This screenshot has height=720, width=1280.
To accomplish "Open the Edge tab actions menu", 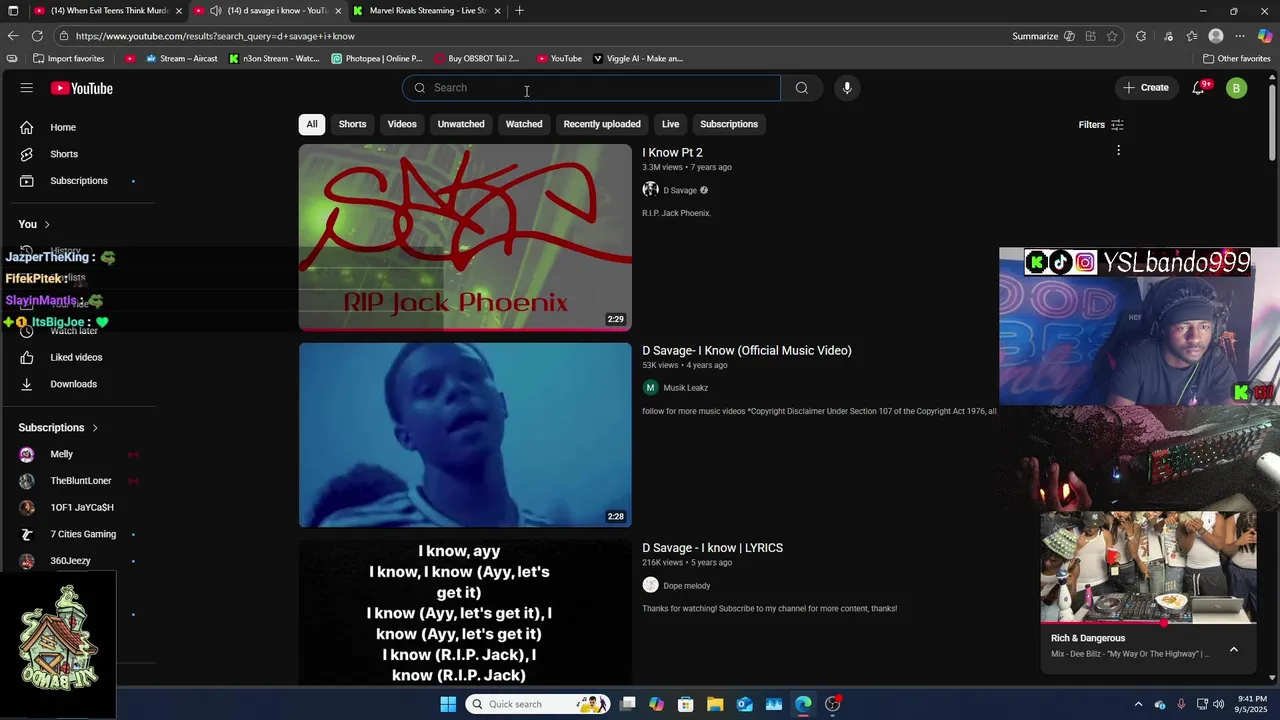I will click(13, 11).
